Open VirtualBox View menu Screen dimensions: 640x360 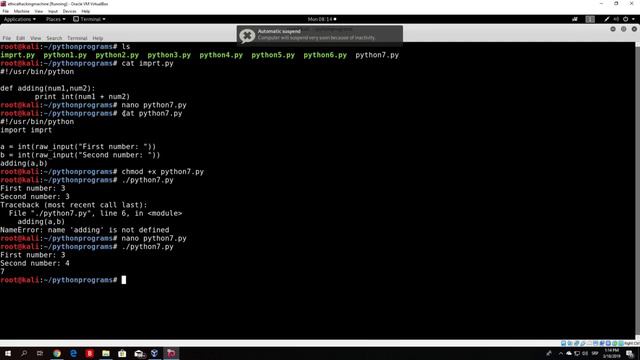38,11
